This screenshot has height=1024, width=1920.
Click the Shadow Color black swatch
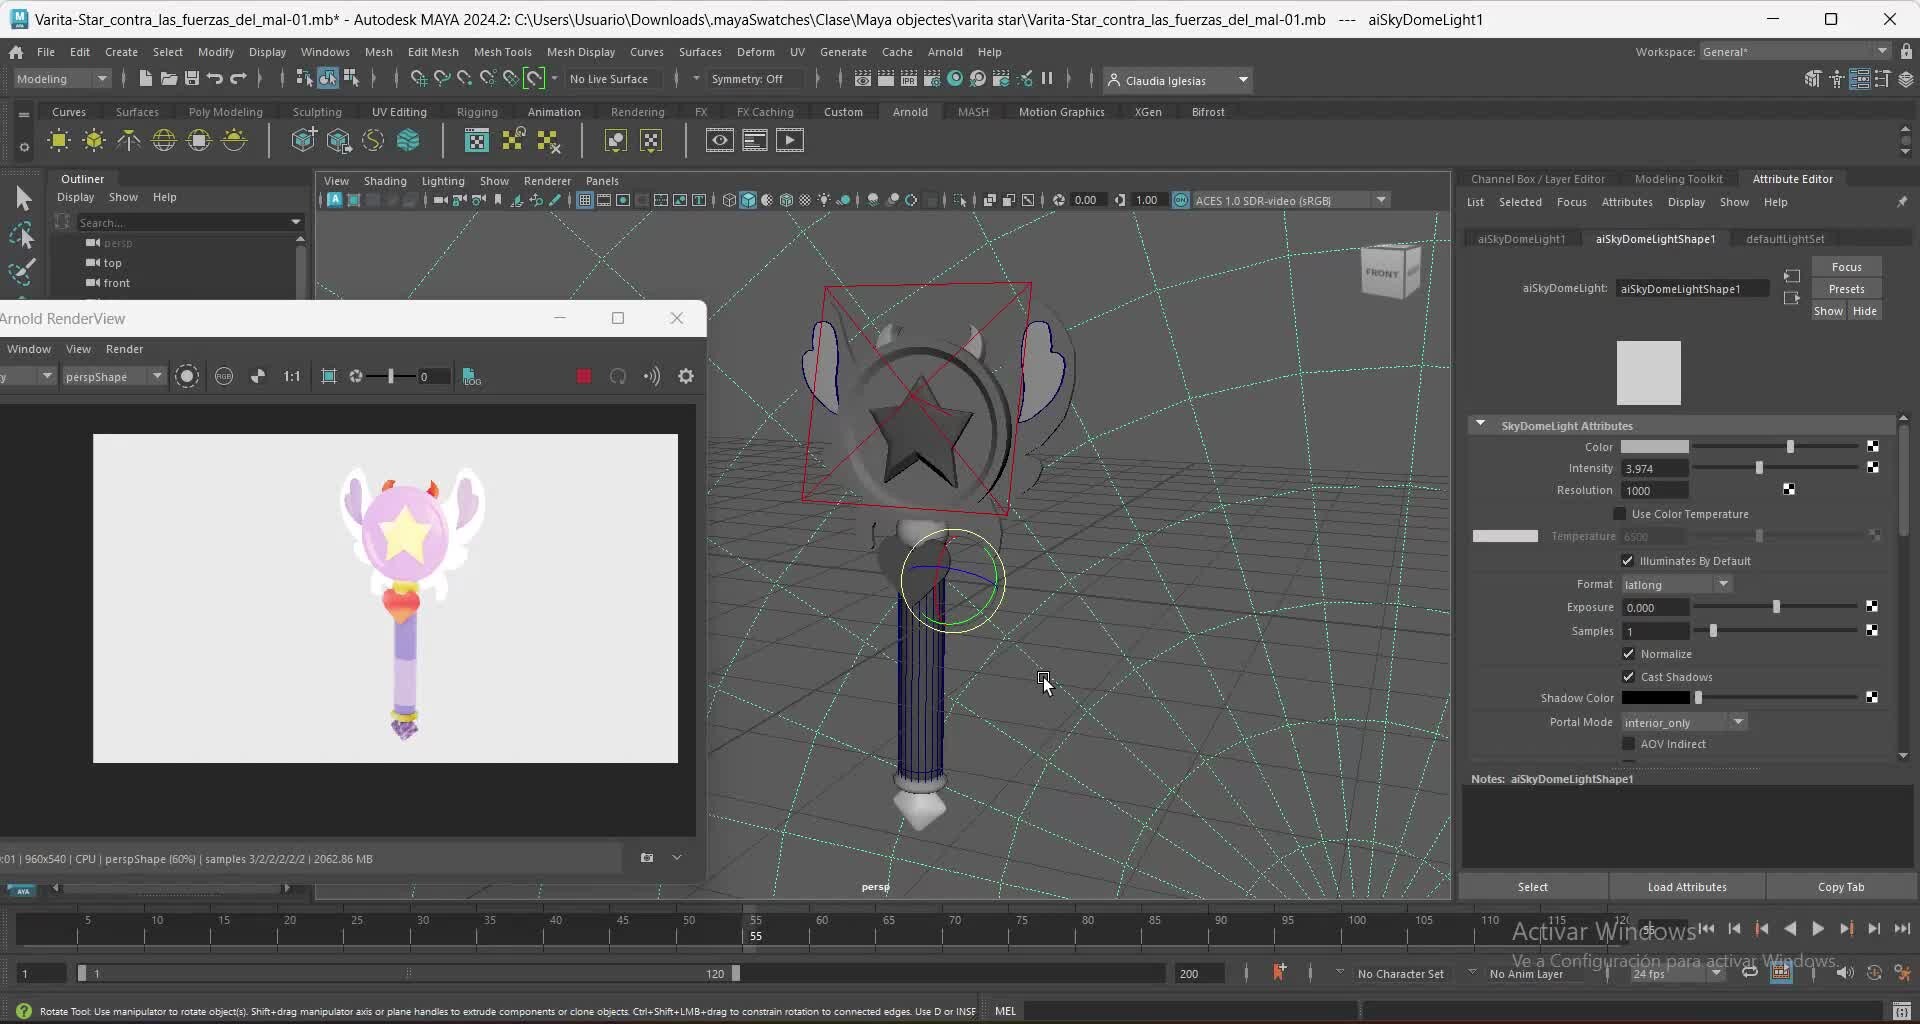click(1655, 698)
